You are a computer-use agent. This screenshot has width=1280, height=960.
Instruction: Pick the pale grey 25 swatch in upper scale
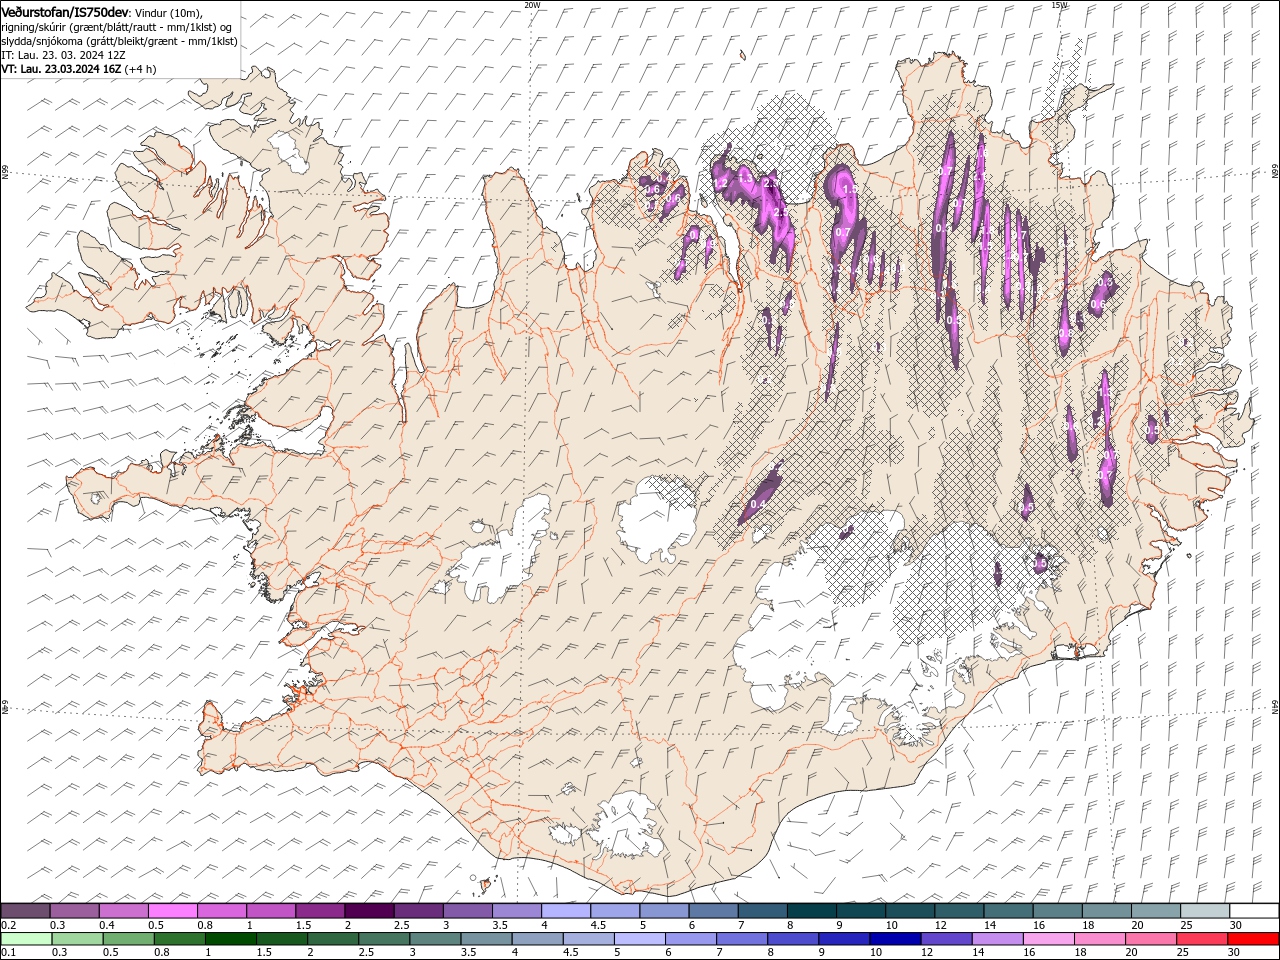1205,911
